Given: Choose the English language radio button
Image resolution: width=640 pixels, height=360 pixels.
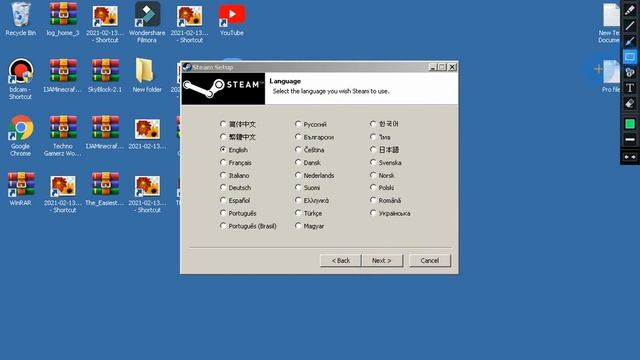Looking at the screenshot, I should click(223, 149).
